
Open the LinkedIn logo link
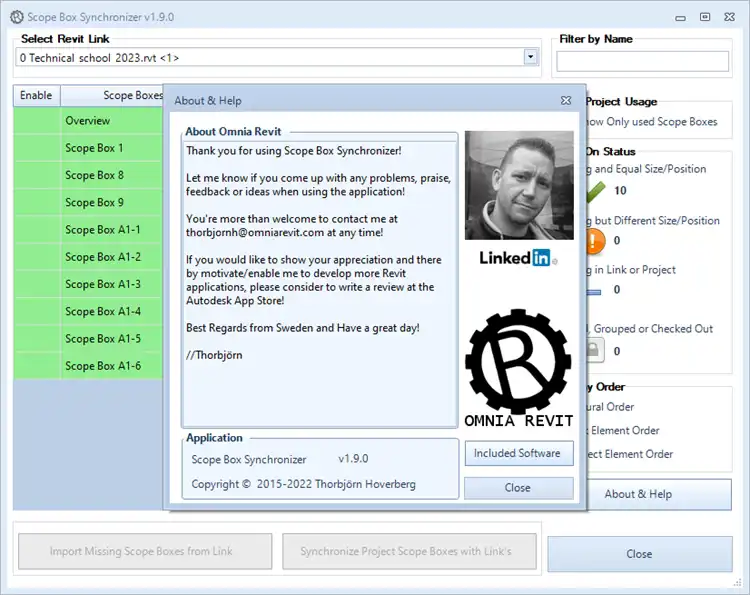(518, 258)
